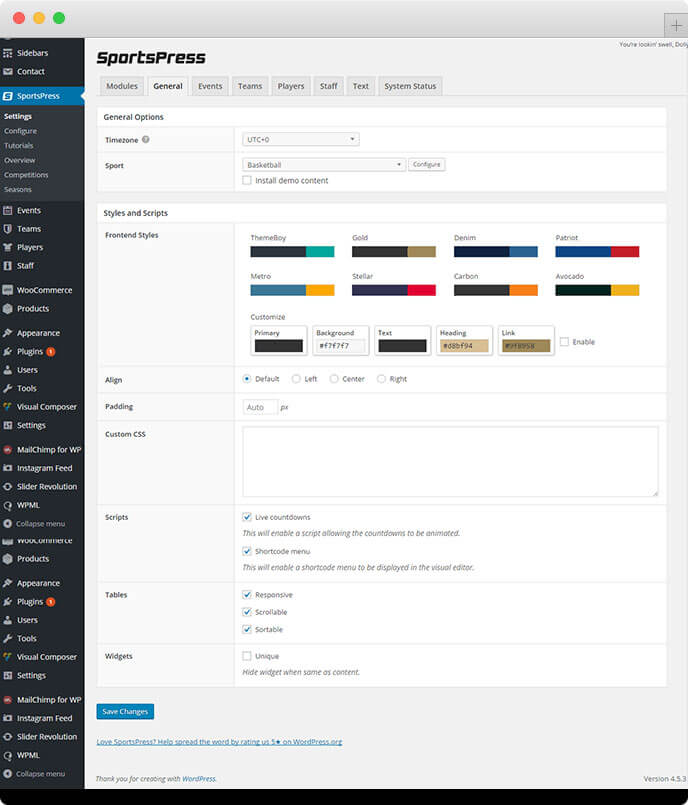This screenshot has height=805, width=688.
Task: Open the Text custom color picker
Action: (403, 346)
